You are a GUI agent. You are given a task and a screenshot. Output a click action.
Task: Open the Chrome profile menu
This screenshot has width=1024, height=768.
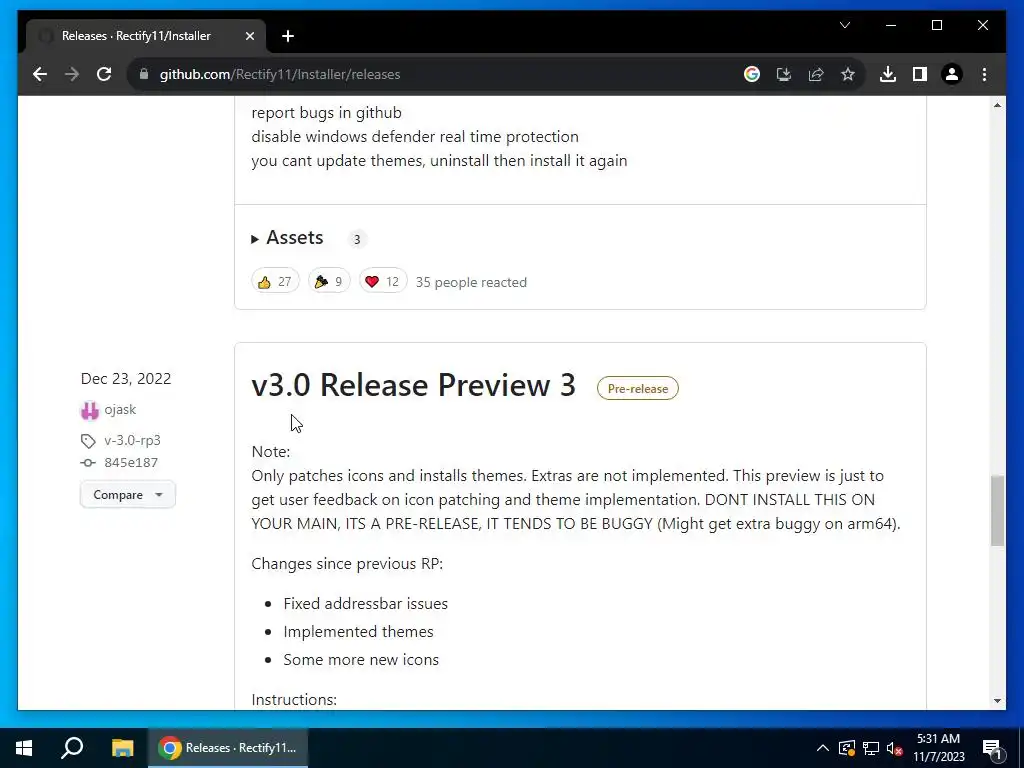(x=952, y=74)
